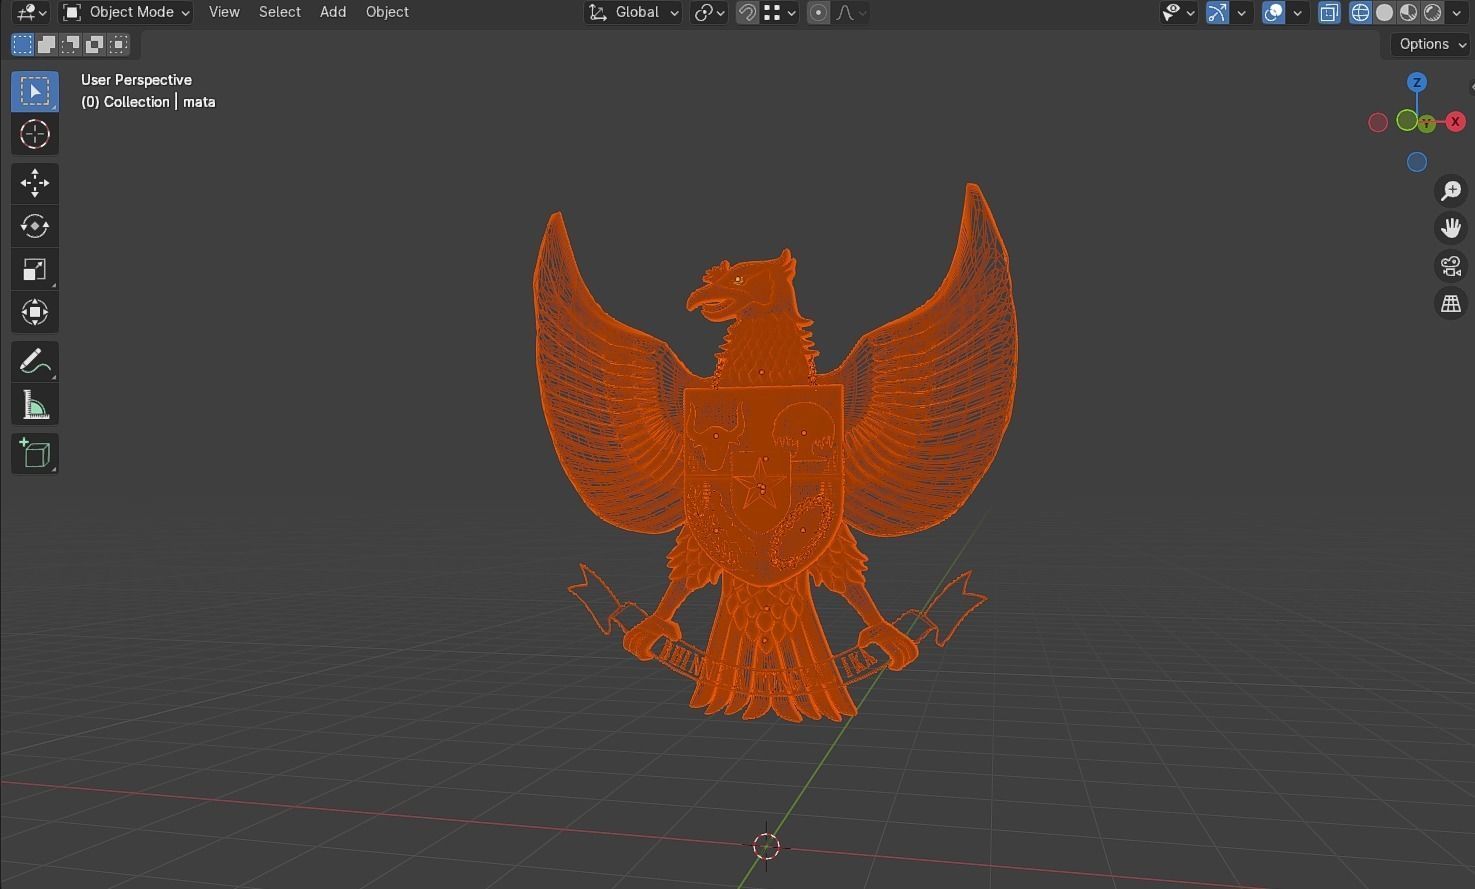Open the View menu
Image resolution: width=1475 pixels, height=889 pixels.
[x=224, y=12]
